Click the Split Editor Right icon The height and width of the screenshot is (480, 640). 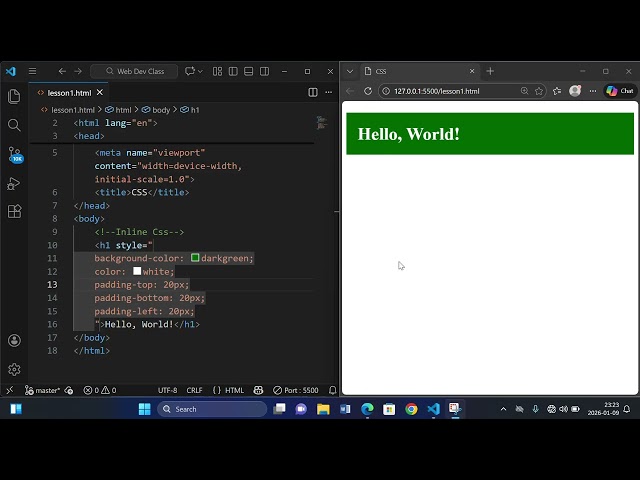[x=313, y=93]
